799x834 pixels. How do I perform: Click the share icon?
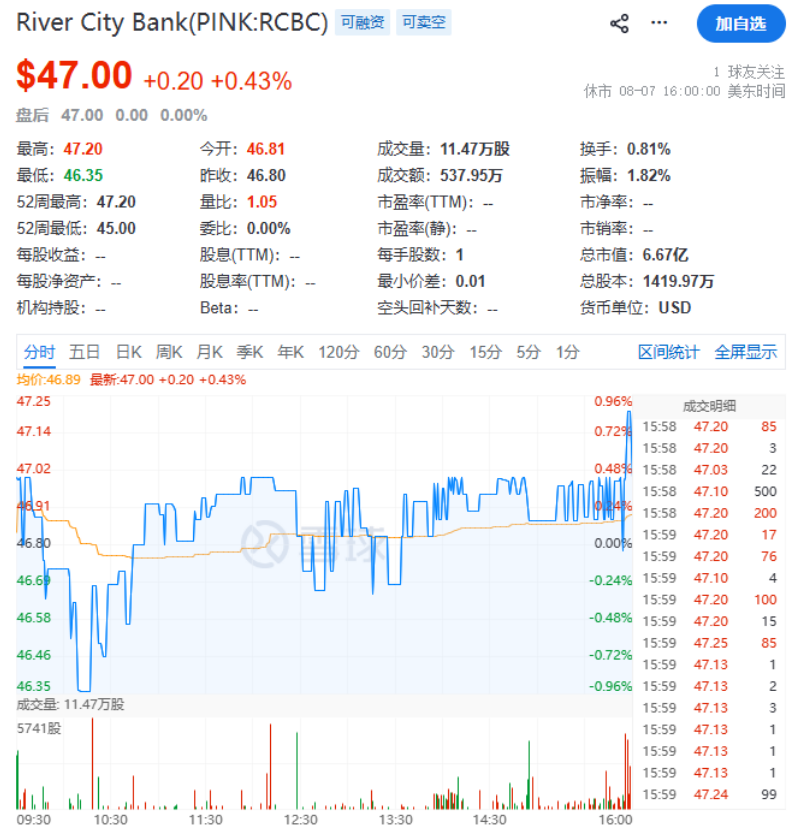[619, 23]
